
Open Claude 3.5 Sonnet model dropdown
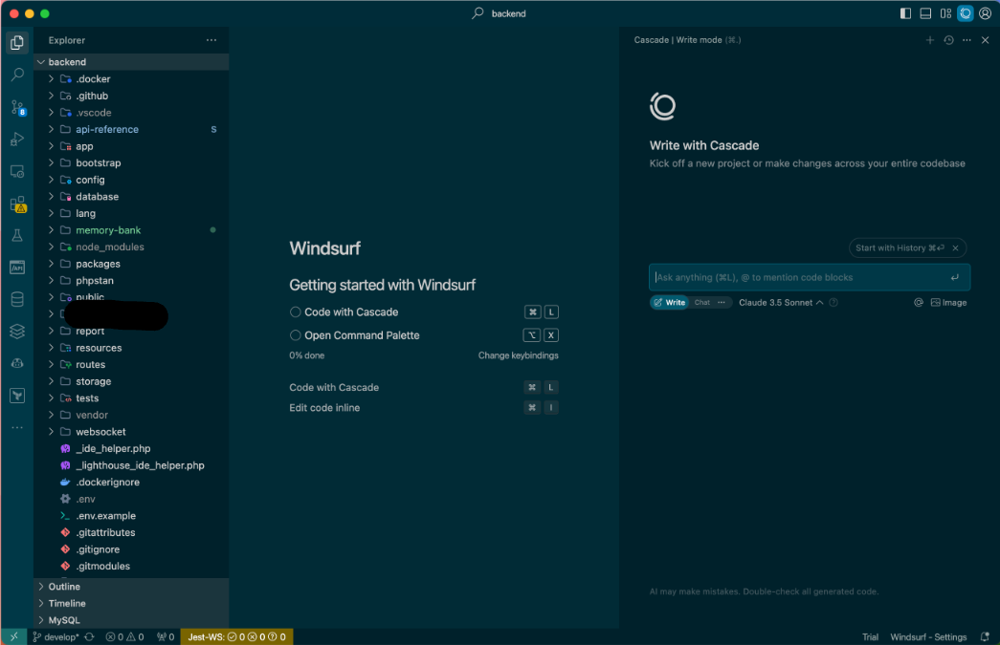click(781, 302)
